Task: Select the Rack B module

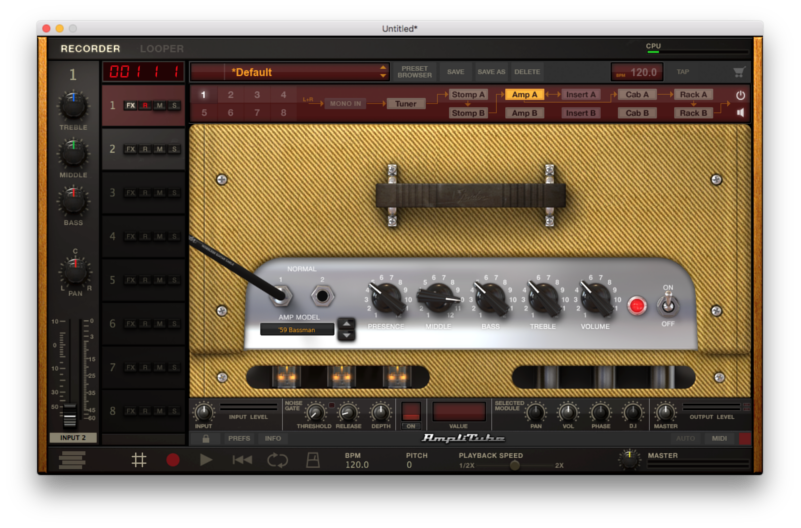Action: click(693, 113)
